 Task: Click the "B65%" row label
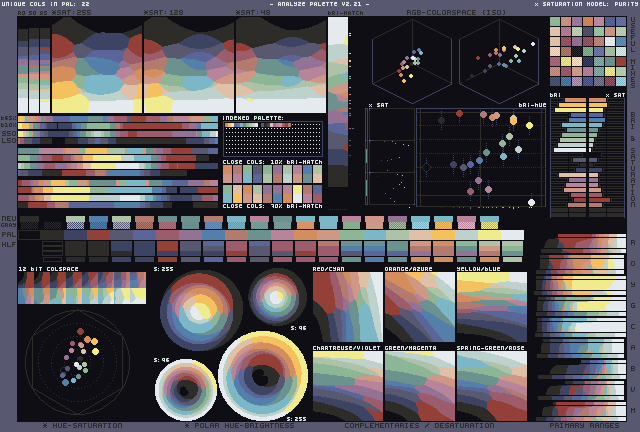pyautogui.click(x=8, y=118)
